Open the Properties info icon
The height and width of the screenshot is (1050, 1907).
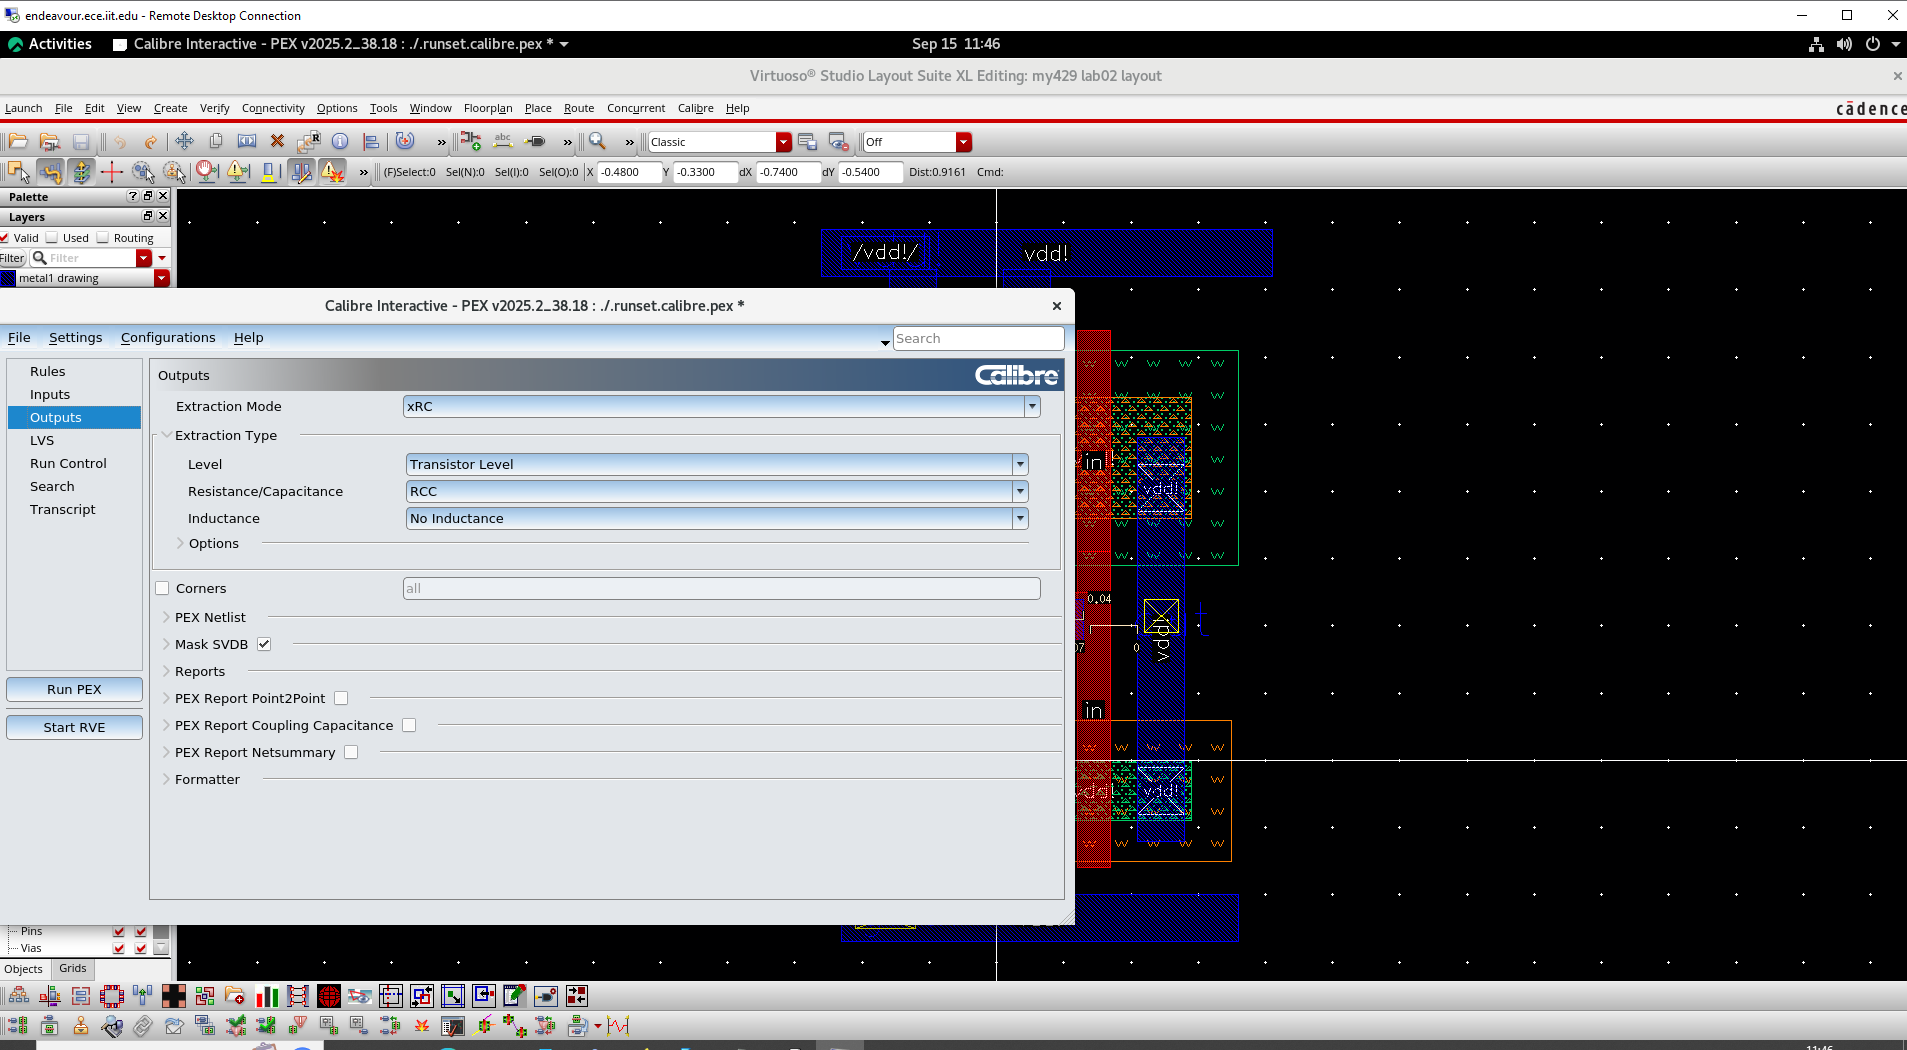coord(340,142)
